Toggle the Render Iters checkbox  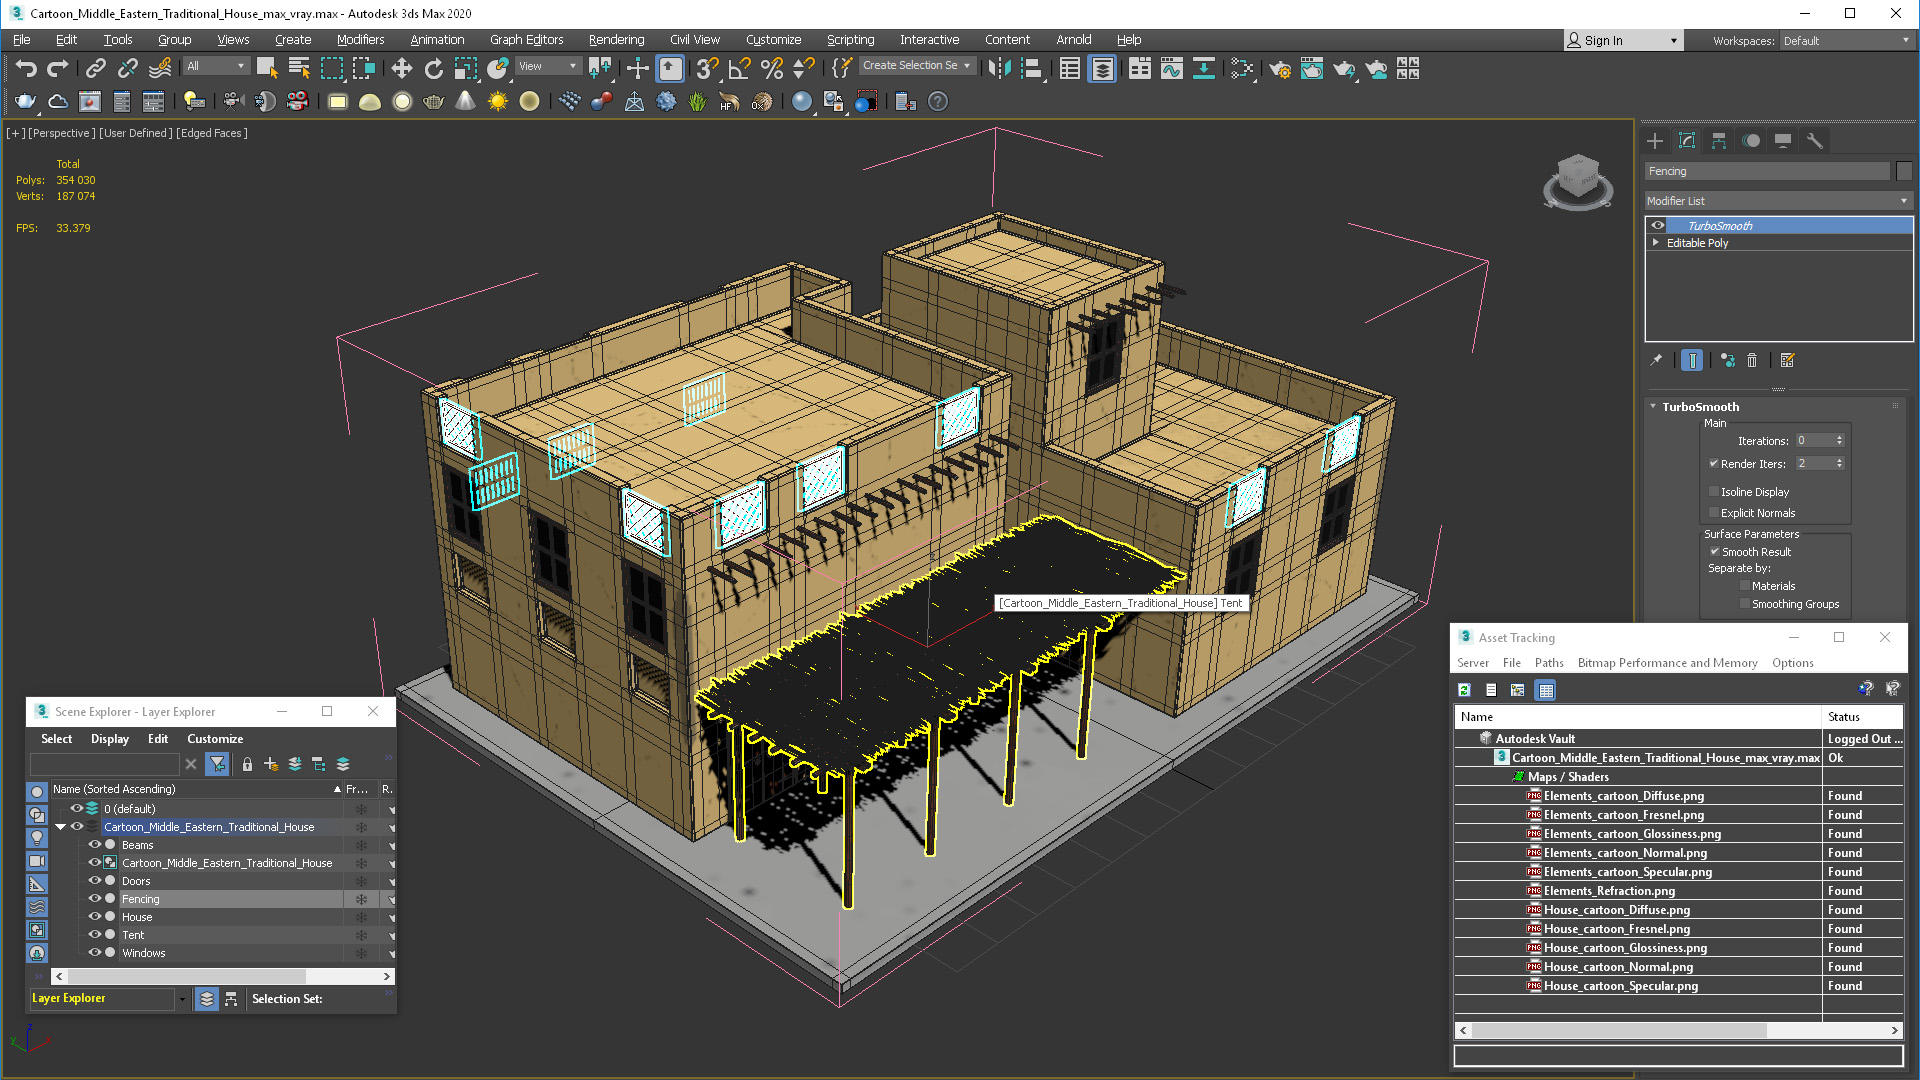[1714, 463]
